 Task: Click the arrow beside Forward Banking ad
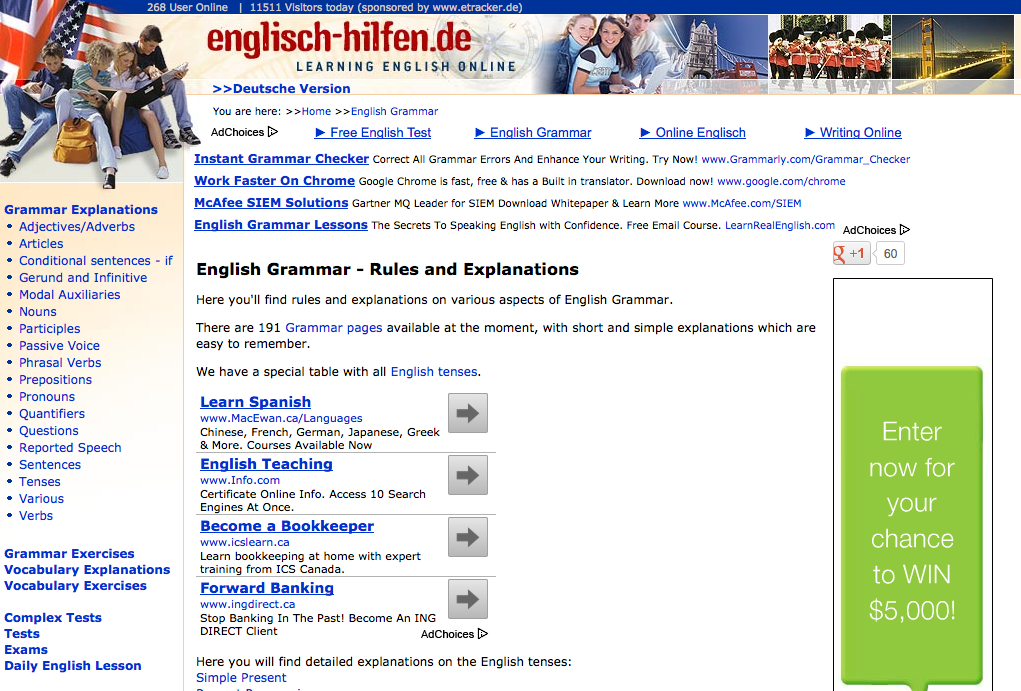pos(467,599)
